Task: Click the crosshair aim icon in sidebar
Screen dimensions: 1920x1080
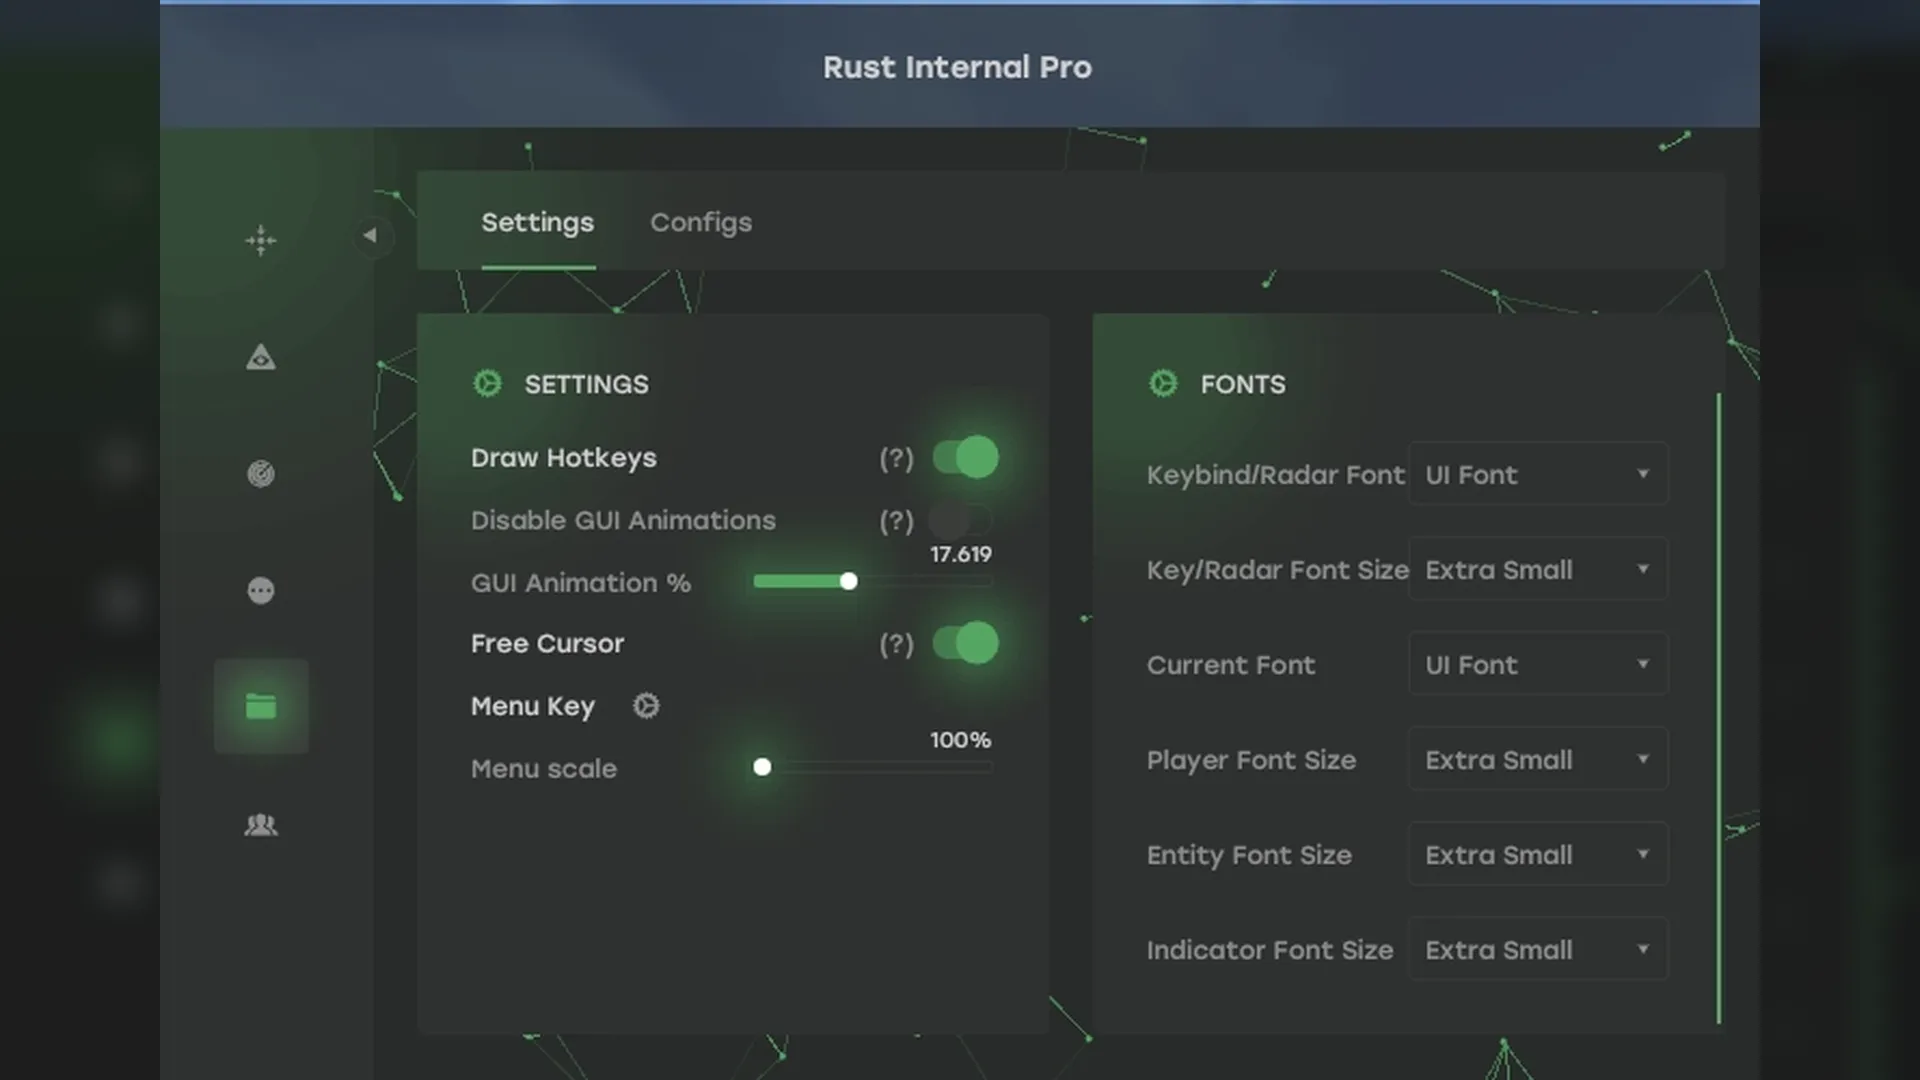Action: pyautogui.click(x=261, y=240)
